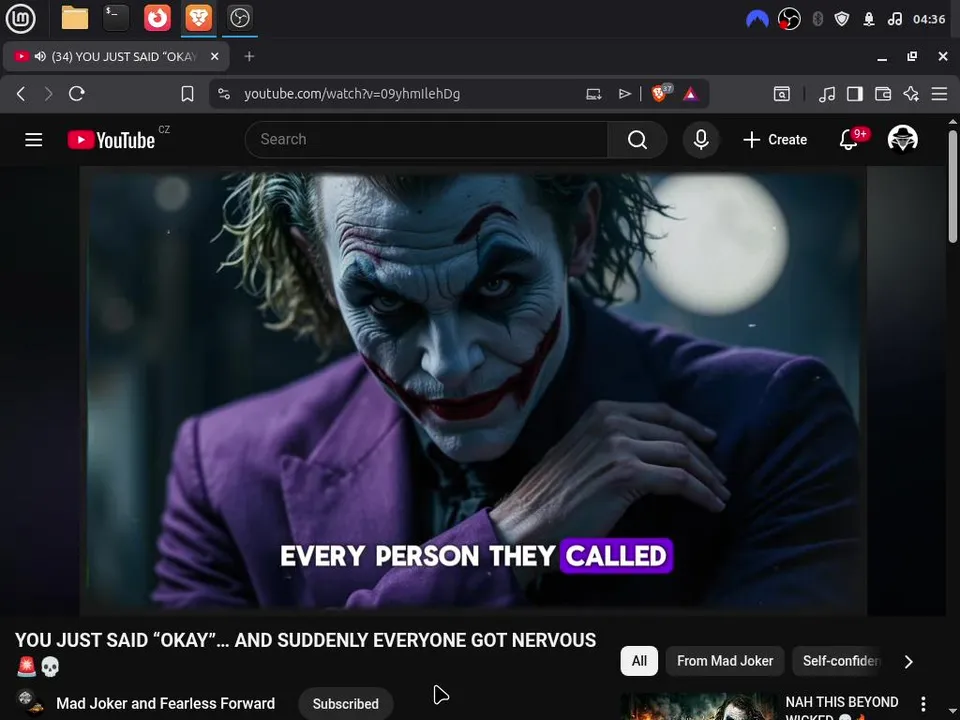Show notifications from the bell tray icon
This screenshot has width=960, height=720.
point(869,19)
